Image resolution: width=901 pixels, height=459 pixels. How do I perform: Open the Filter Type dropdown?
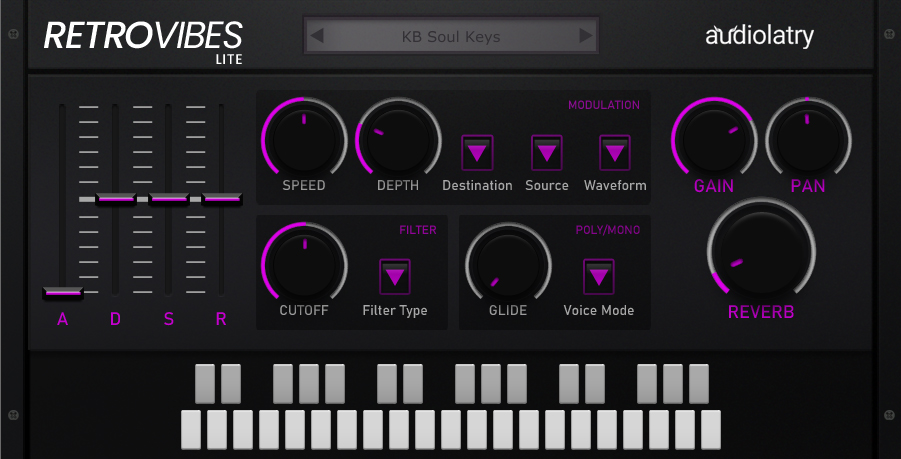pyautogui.click(x=395, y=277)
